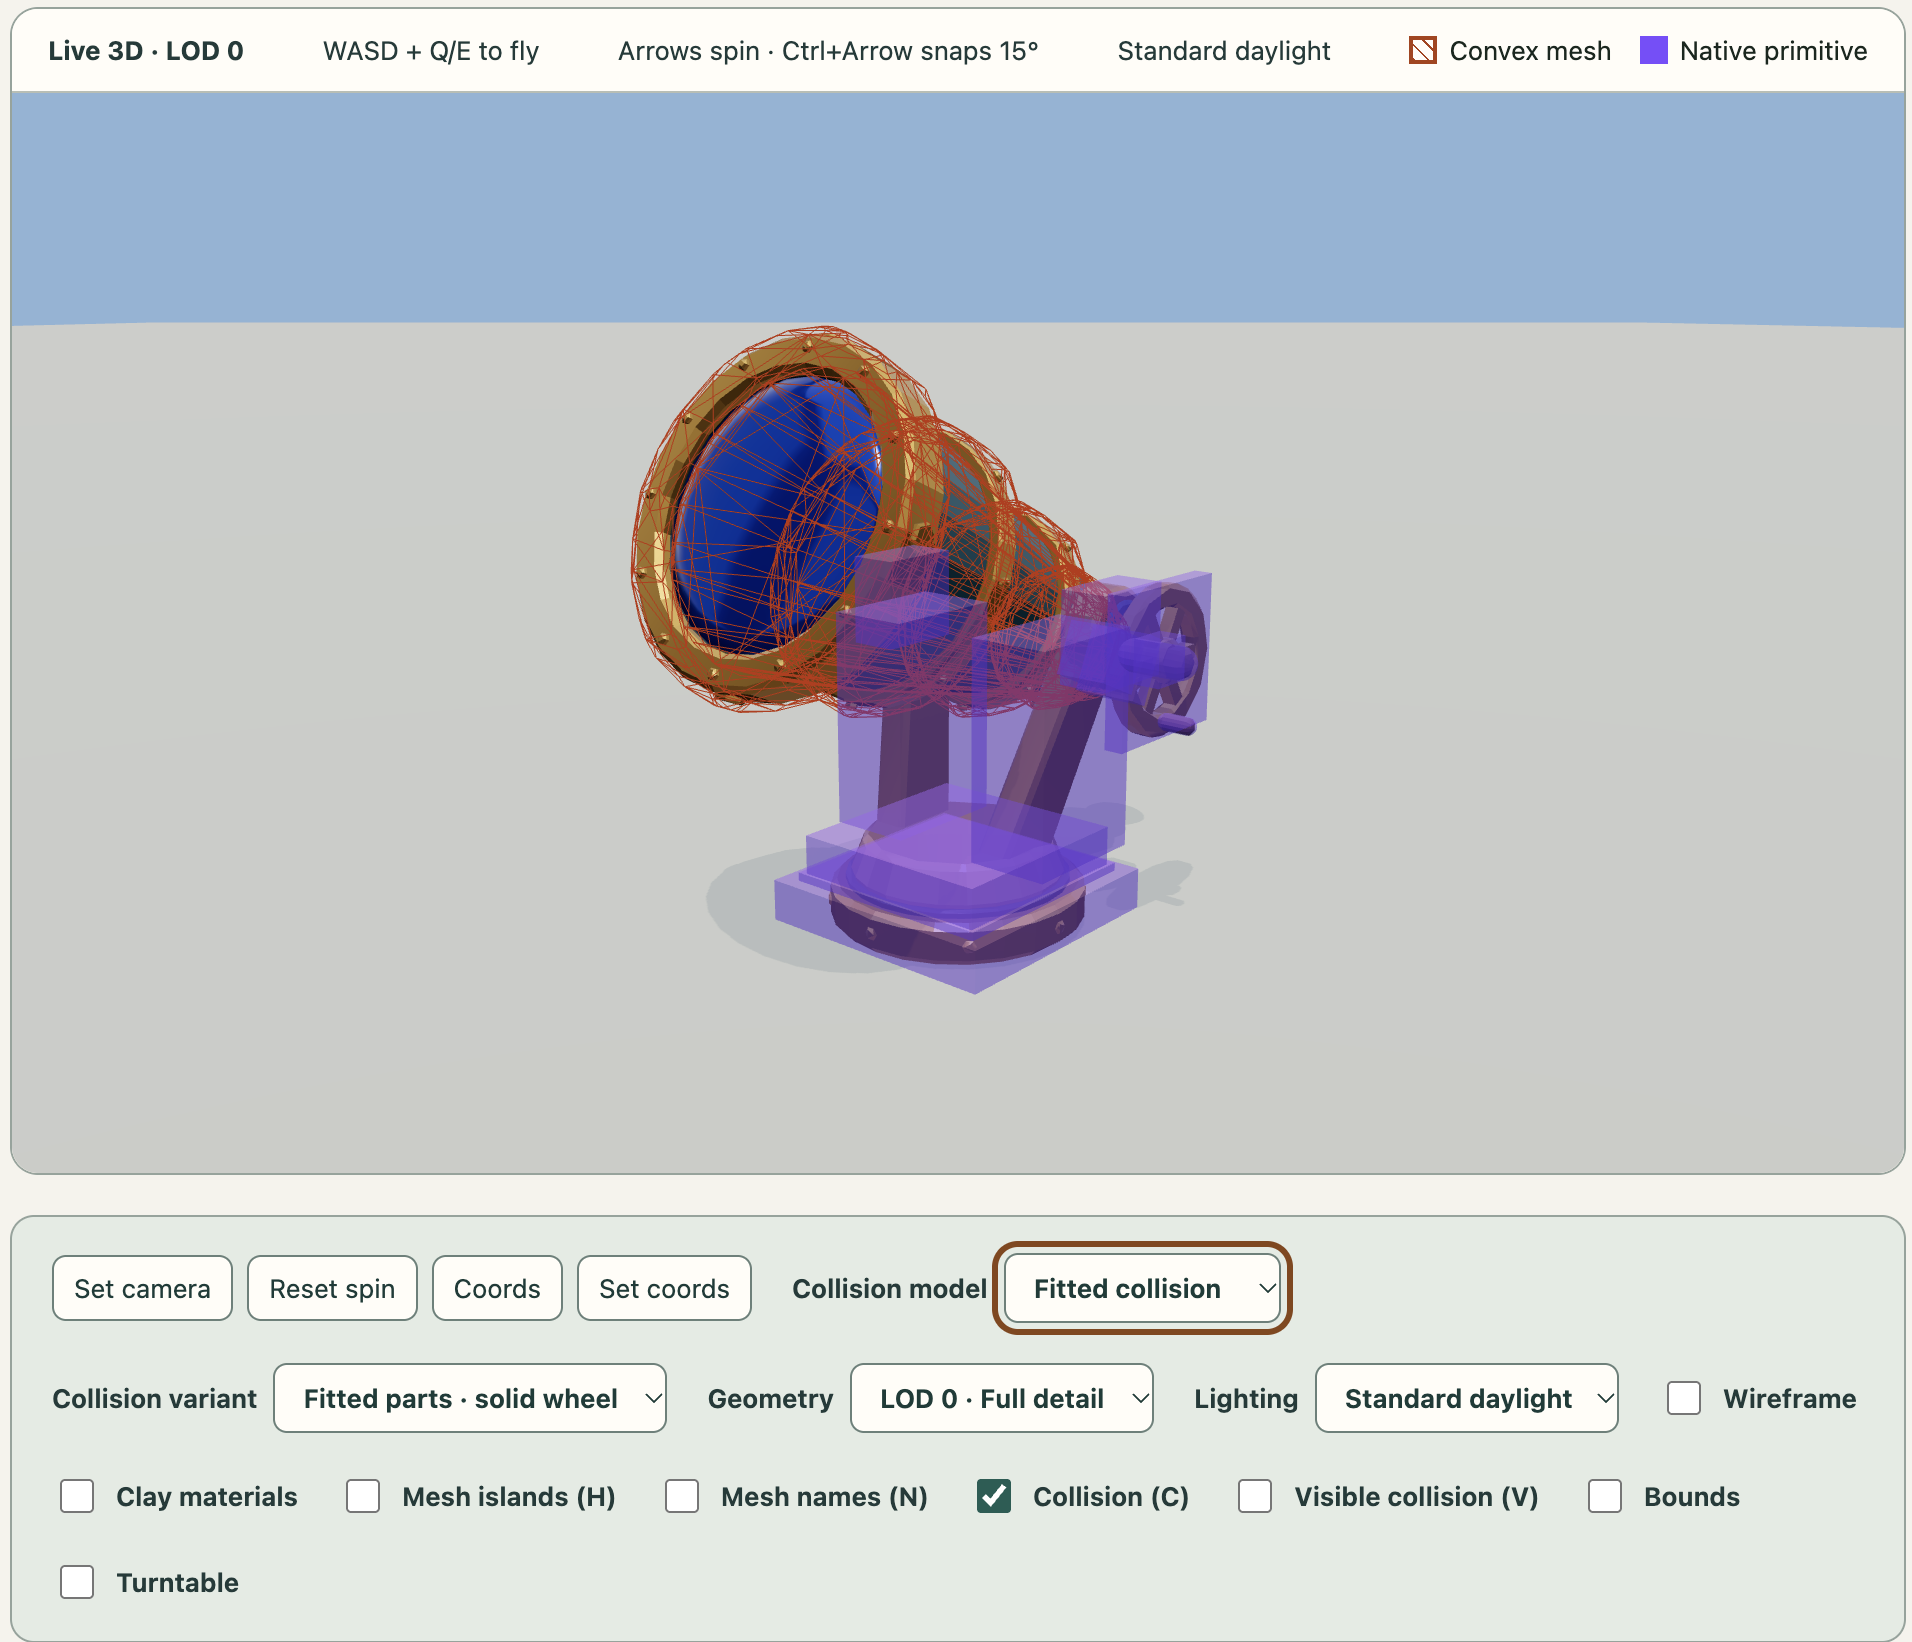Open the Coords button

tap(497, 1288)
